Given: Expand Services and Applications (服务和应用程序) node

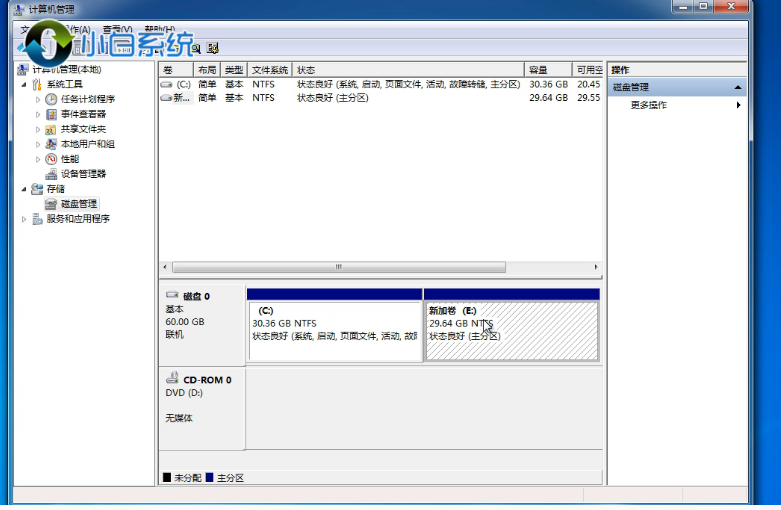Looking at the screenshot, I should pos(24,219).
